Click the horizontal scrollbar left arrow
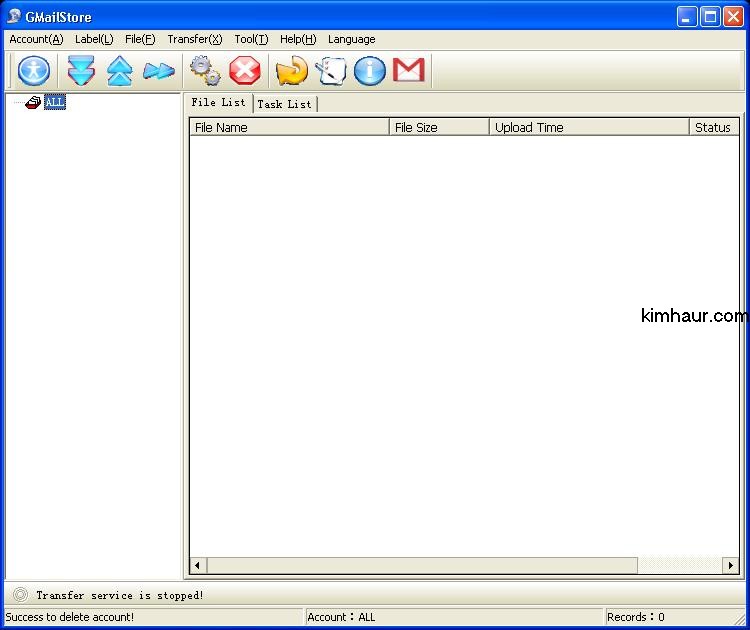Image resolution: width=750 pixels, height=630 pixels. tap(198, 566)
